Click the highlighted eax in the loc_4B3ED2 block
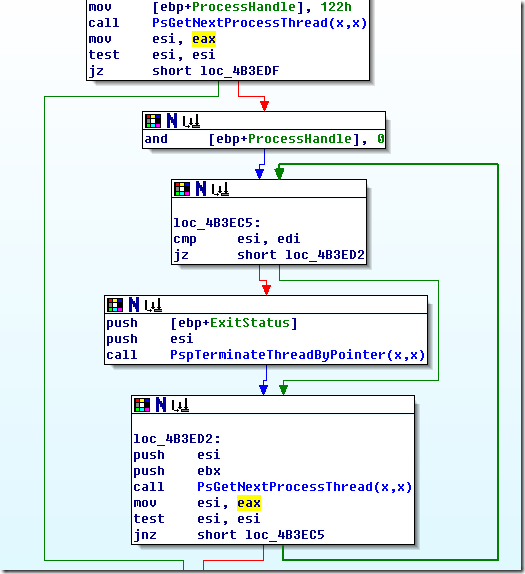 click(x=249, y=503)
